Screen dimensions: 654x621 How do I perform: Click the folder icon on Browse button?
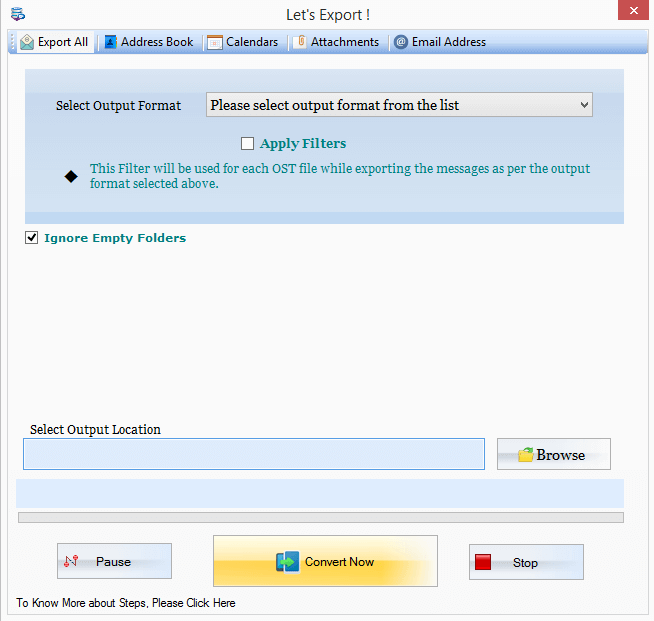pyautogui.click(x=526, y=455)
